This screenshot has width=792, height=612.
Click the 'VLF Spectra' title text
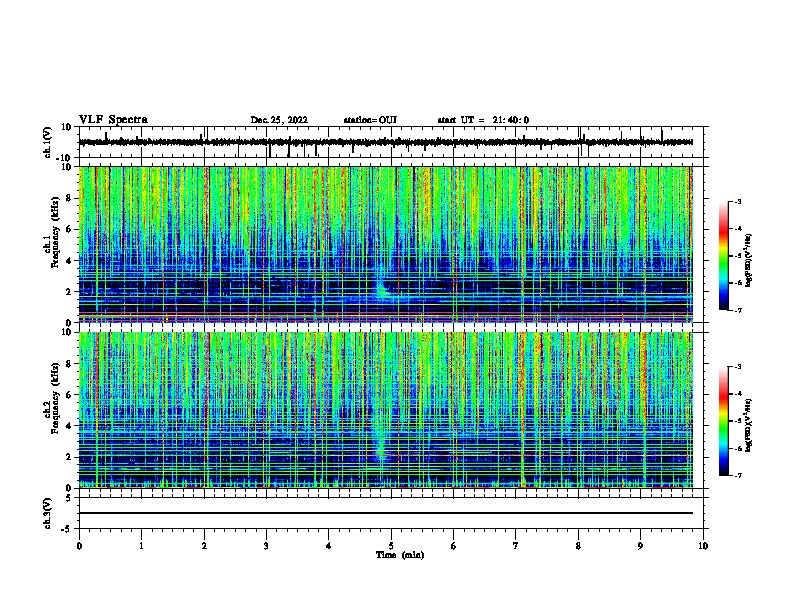[113, 120]
